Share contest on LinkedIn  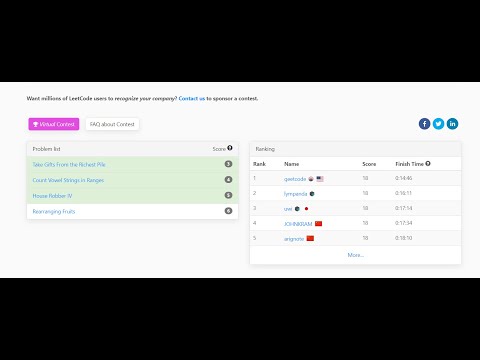pyautogui.click(x=452, y=124)
